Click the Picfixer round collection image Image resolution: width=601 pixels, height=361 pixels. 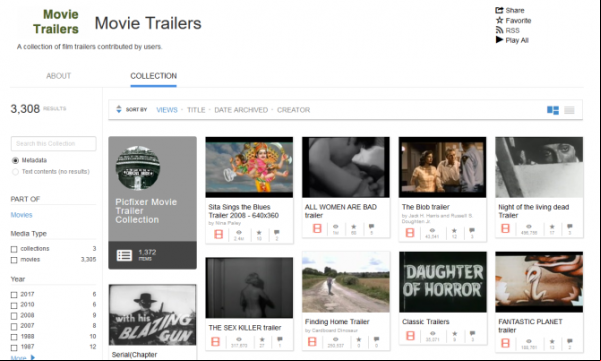click(x=138, y=167)
